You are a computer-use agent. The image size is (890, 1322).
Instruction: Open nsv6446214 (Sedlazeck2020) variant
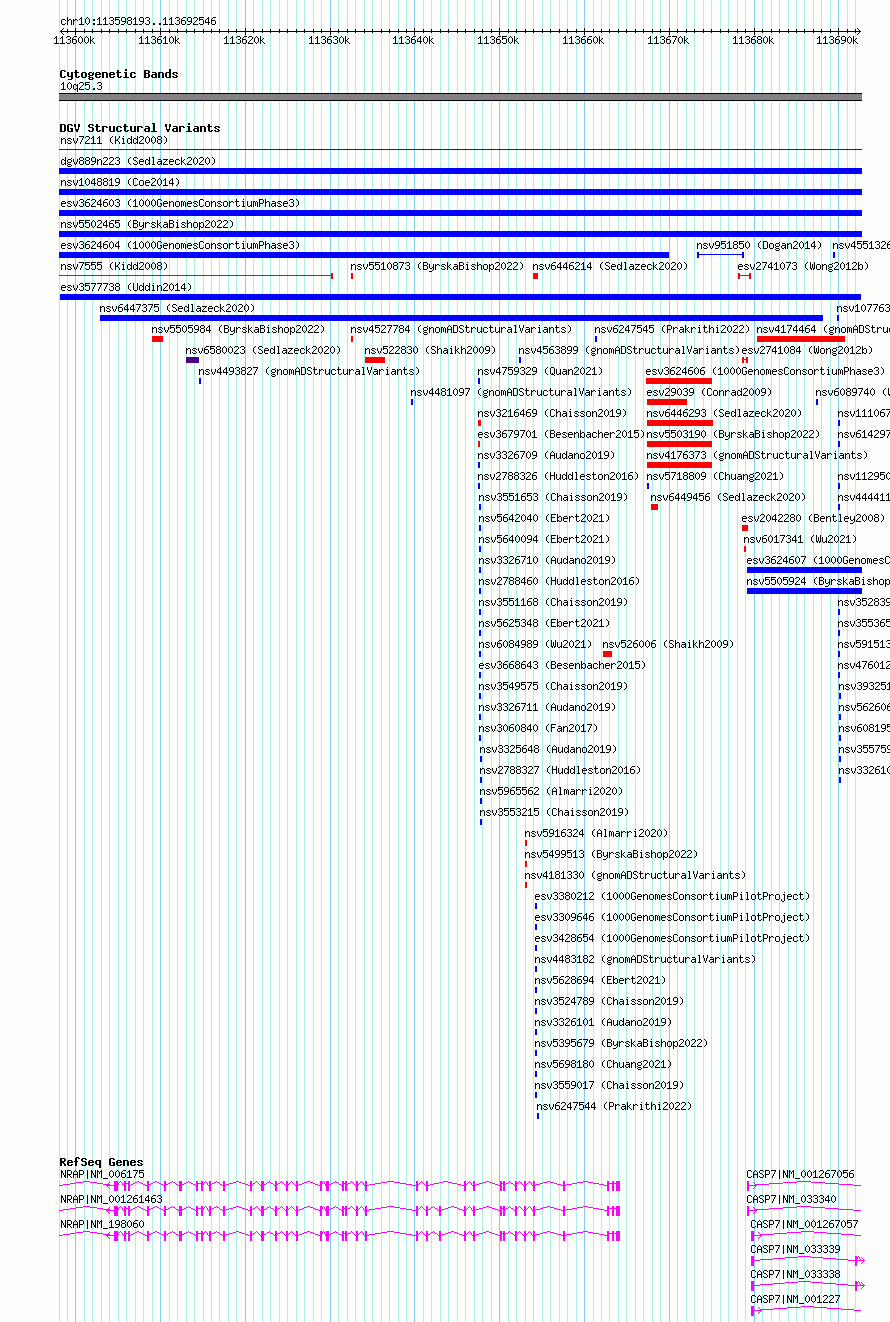coord(610,266)
